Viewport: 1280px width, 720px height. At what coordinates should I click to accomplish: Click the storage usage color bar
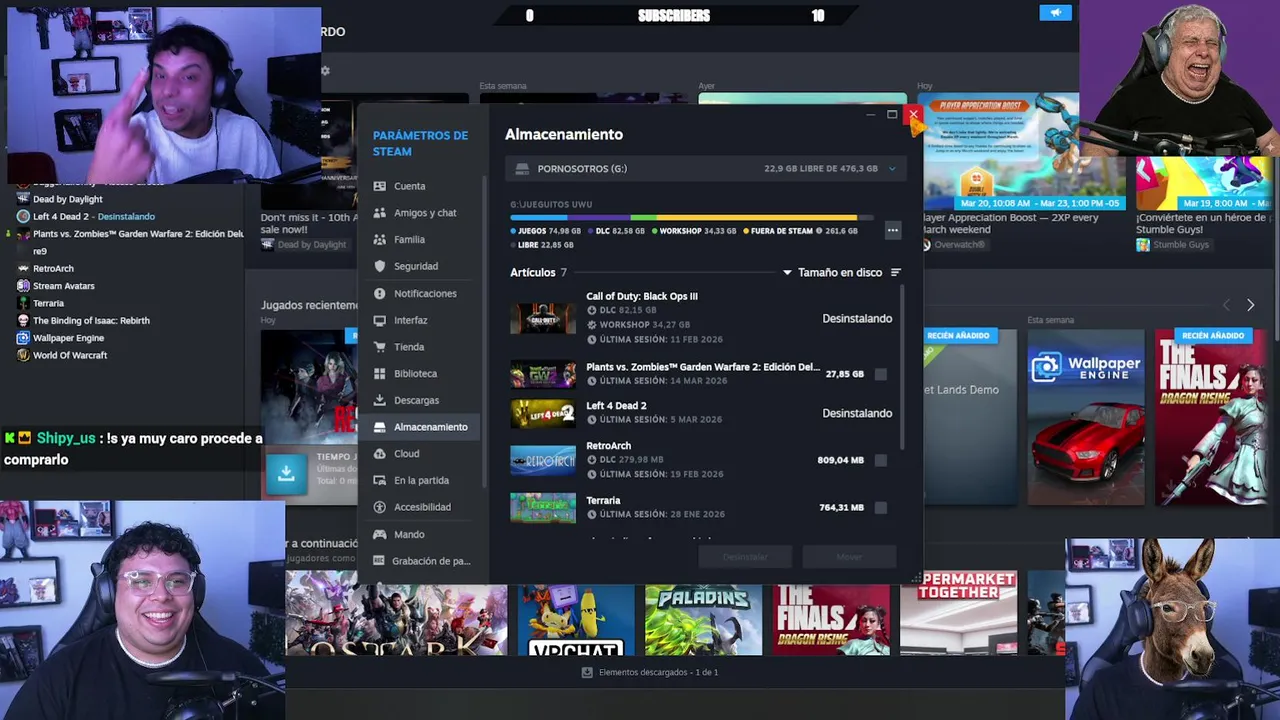click(691, 217)
